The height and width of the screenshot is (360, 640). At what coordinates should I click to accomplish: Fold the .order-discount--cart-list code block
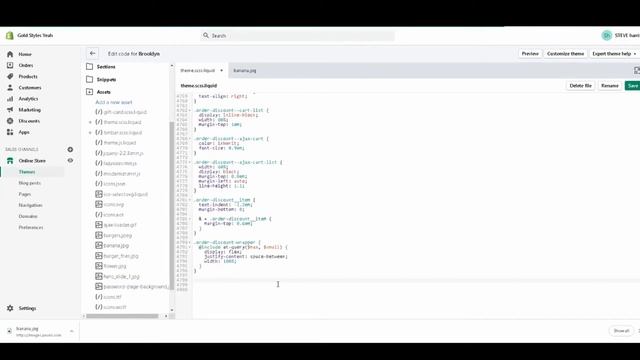click(190, 111)
